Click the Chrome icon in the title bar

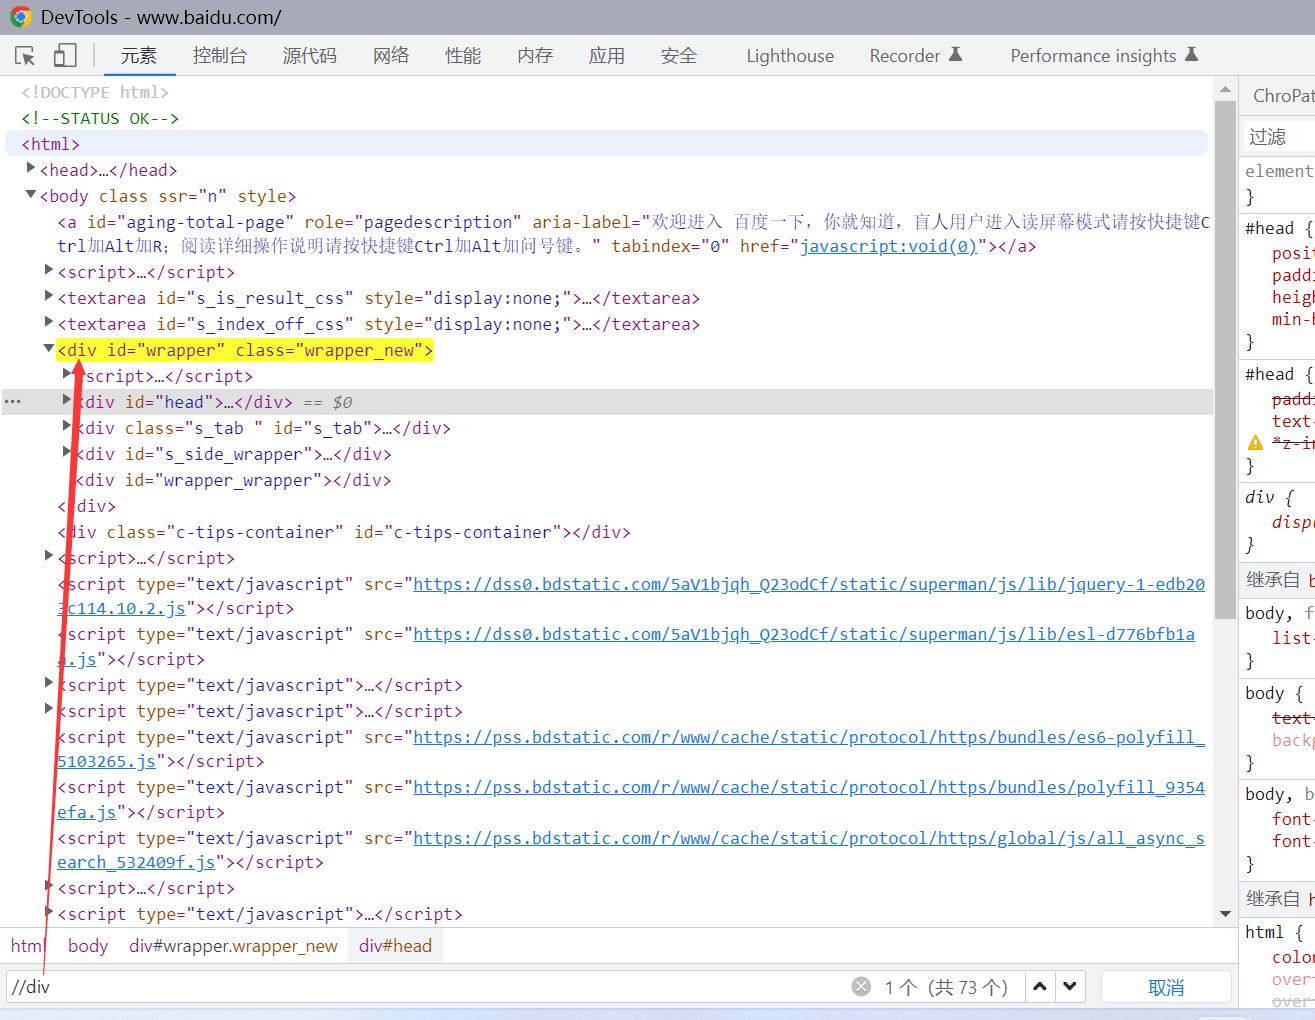[x=20, y=17]
